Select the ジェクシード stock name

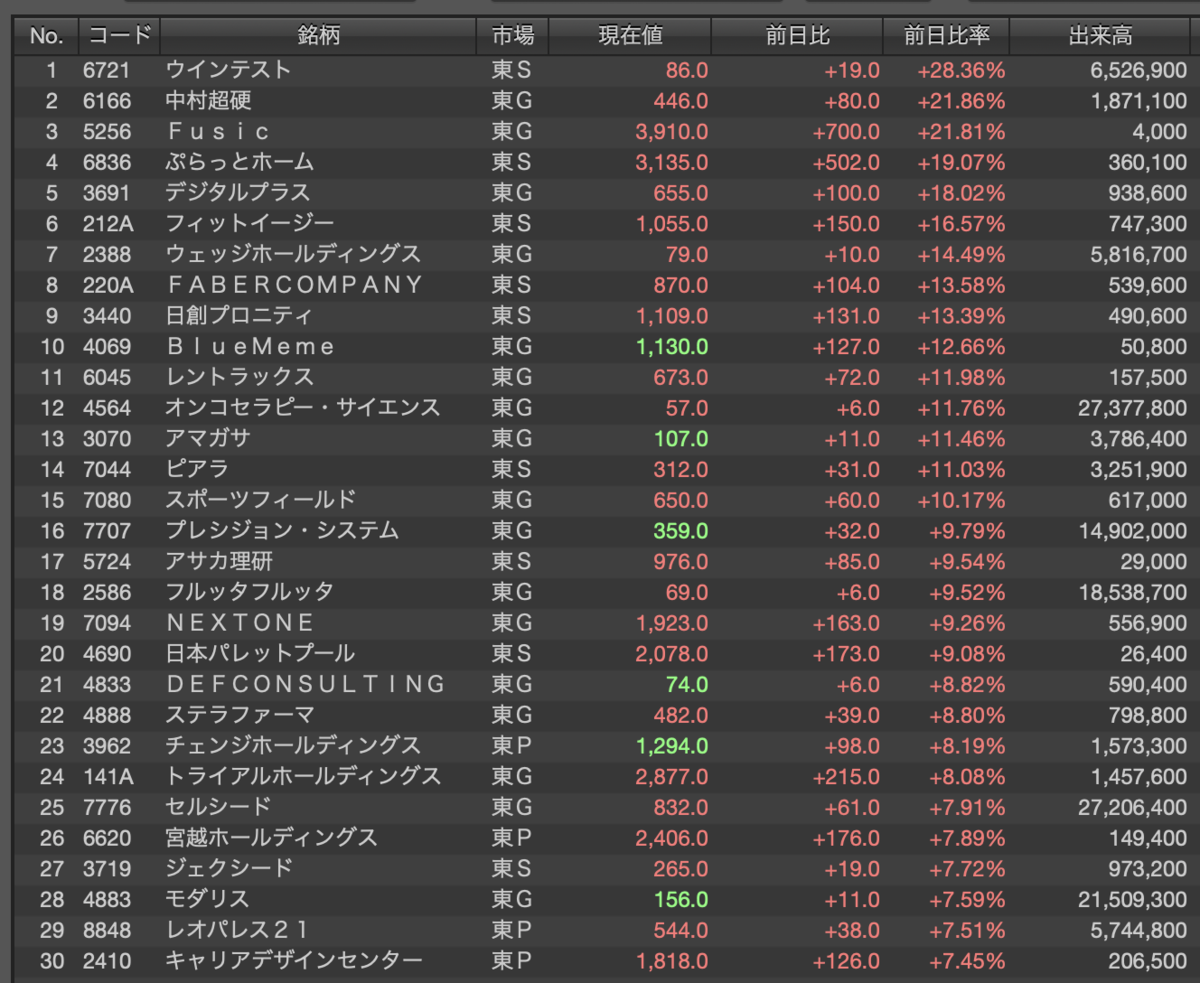point(228,869)
